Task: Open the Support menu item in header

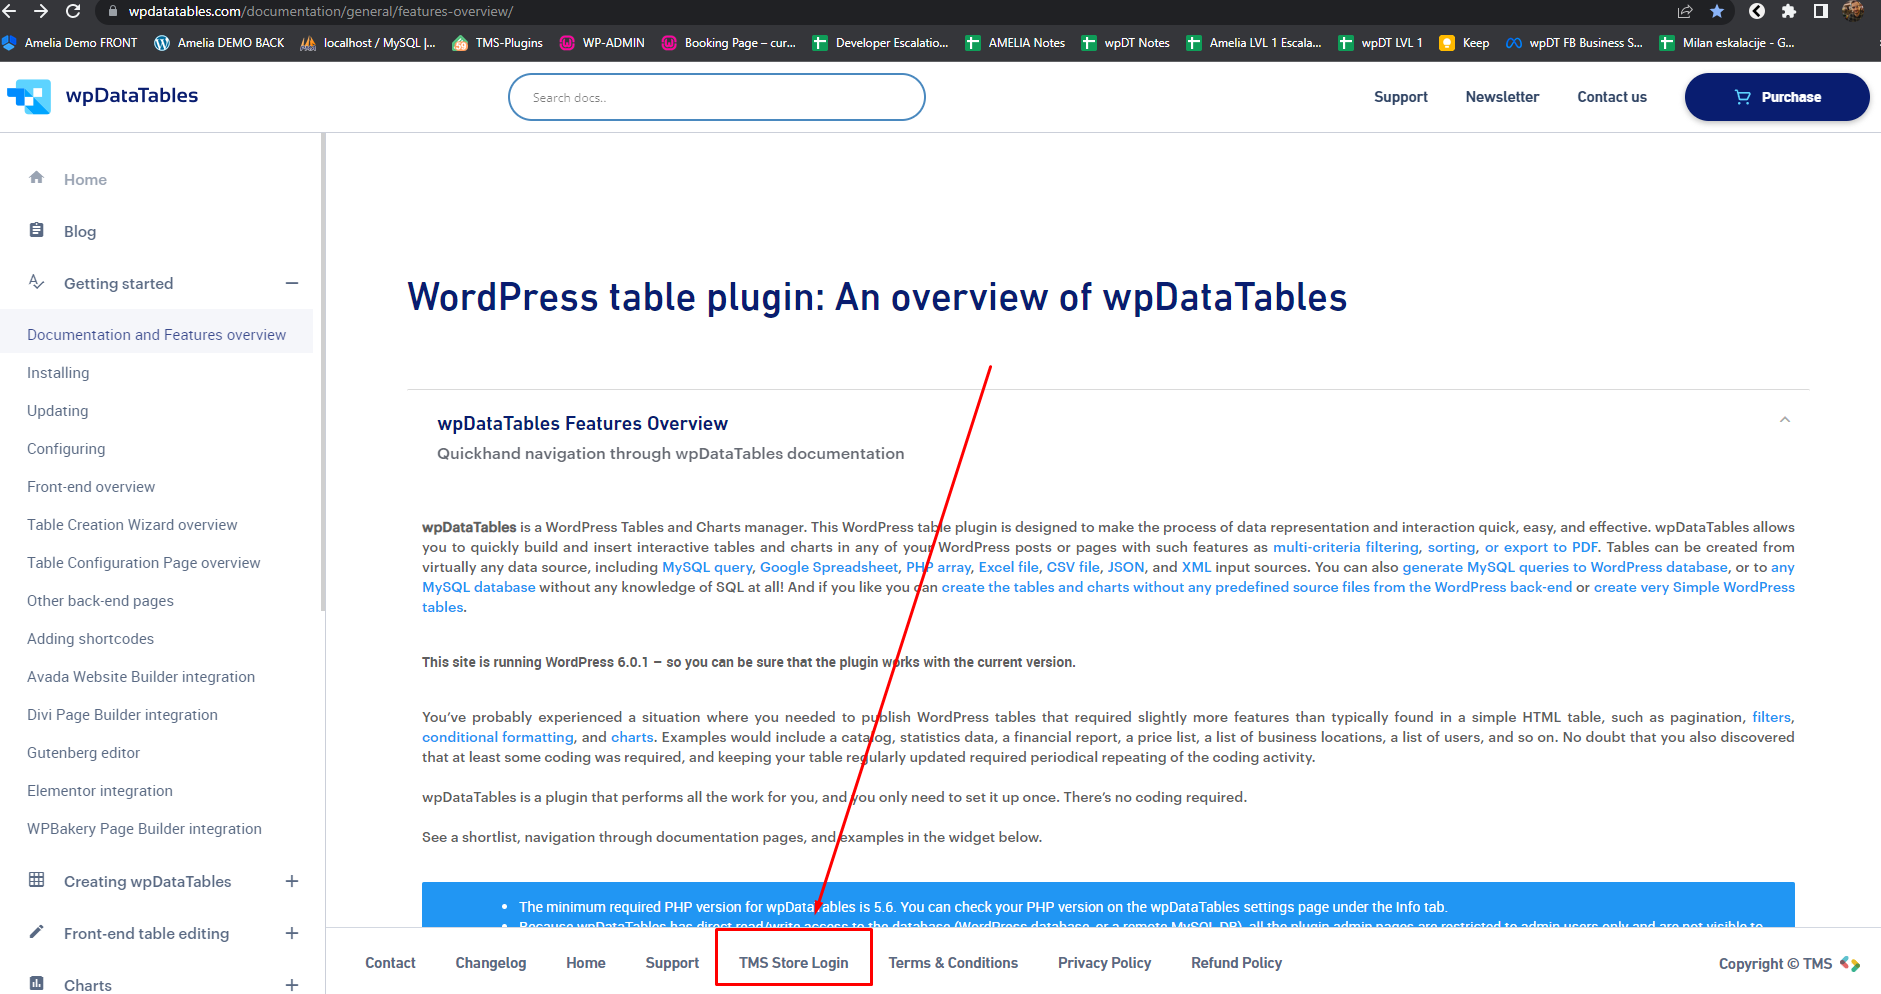Action: 1400,97
